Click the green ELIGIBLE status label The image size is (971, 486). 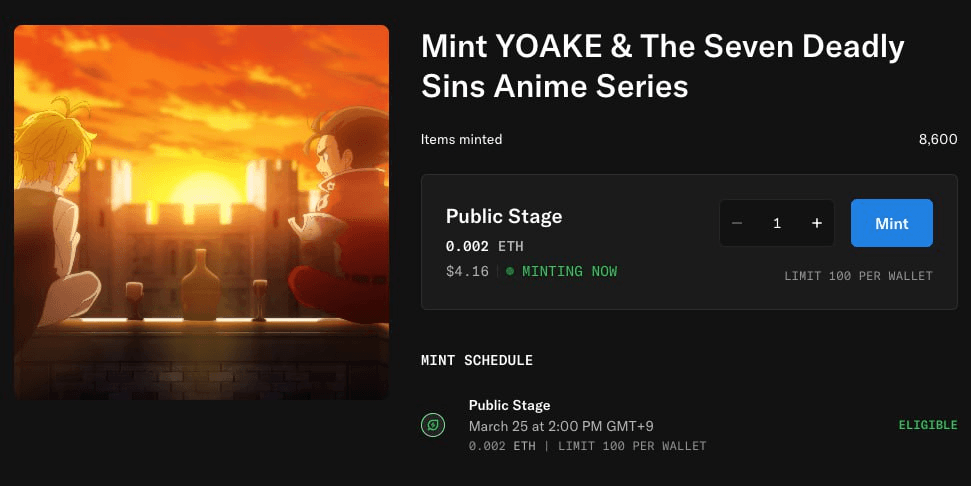tap(928, 425)
